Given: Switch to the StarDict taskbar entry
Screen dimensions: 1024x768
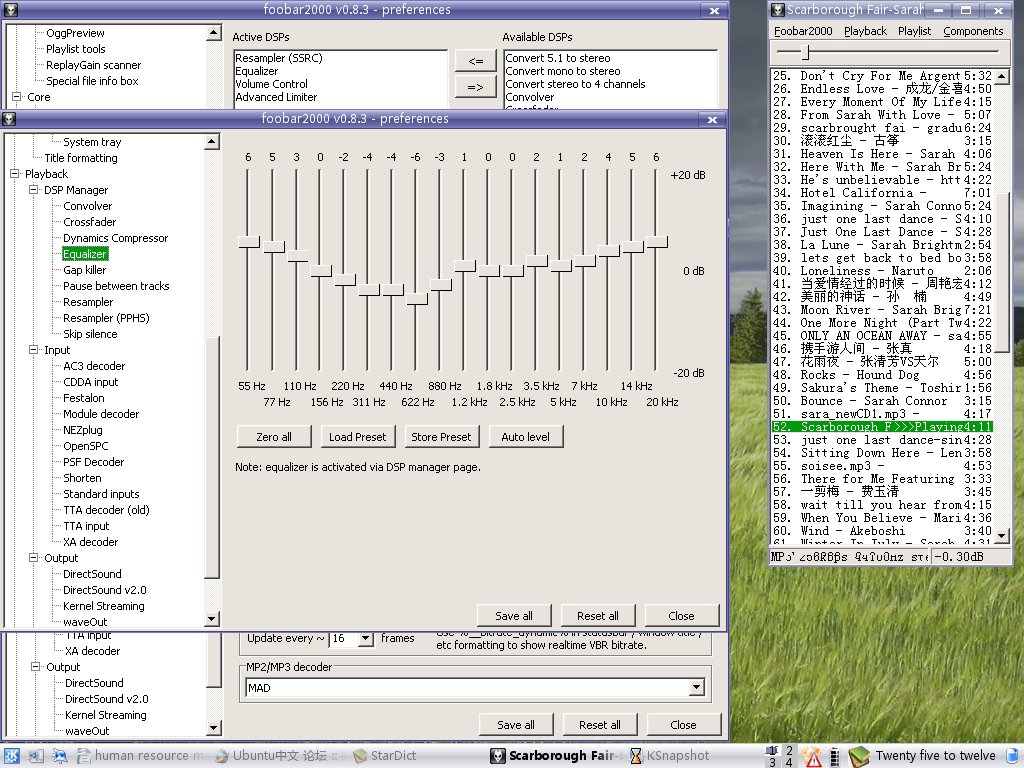Looking at the screenshot, I should 384,756.
